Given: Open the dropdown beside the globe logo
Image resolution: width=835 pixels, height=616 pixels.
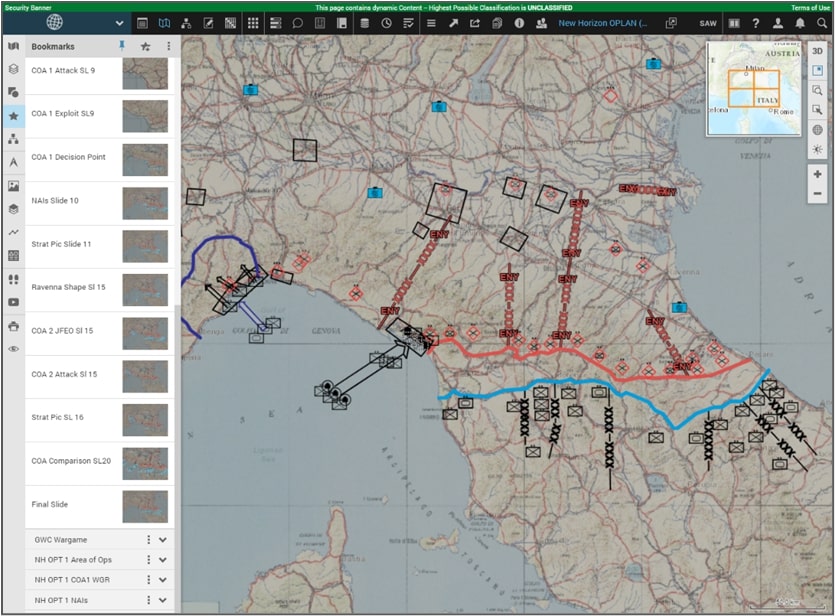Looking at the screenshot, I should click(120, 22).
